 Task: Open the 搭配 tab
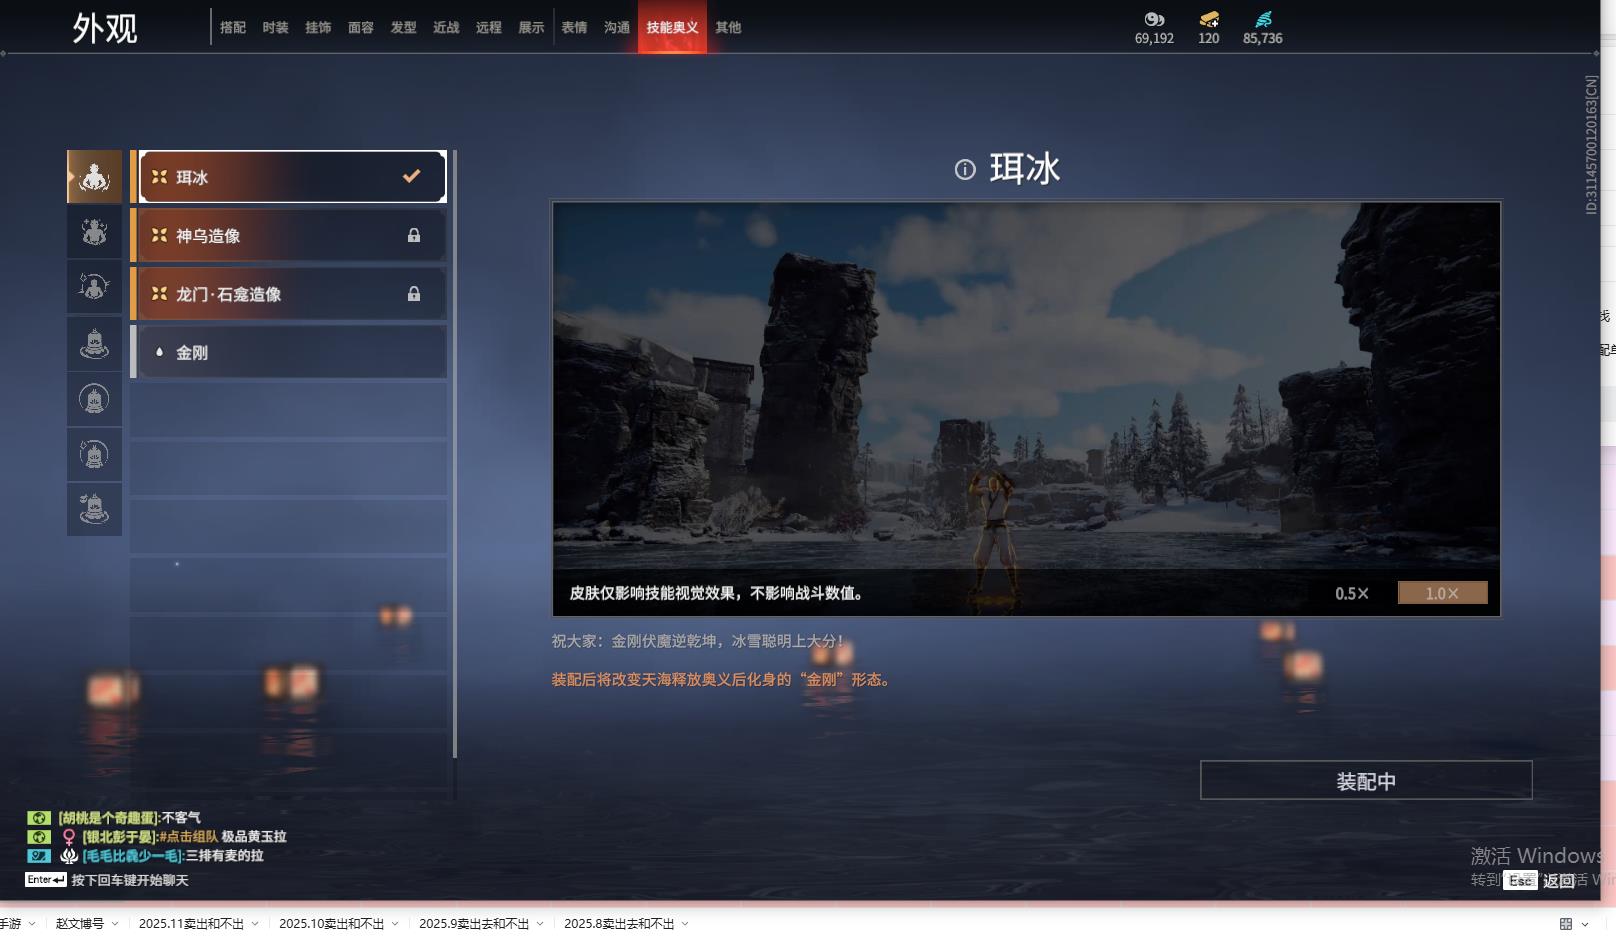tap(233, 28)
